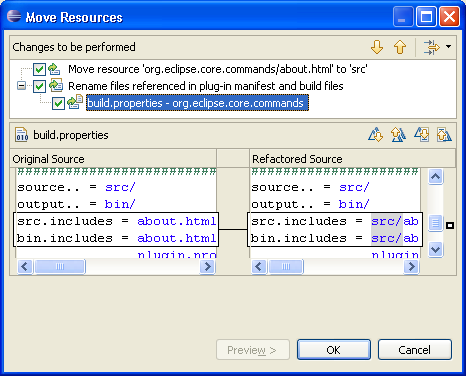Select the previous change up-arrow icon
Viewport: 466px width, 376px height.
pos(400,47)
